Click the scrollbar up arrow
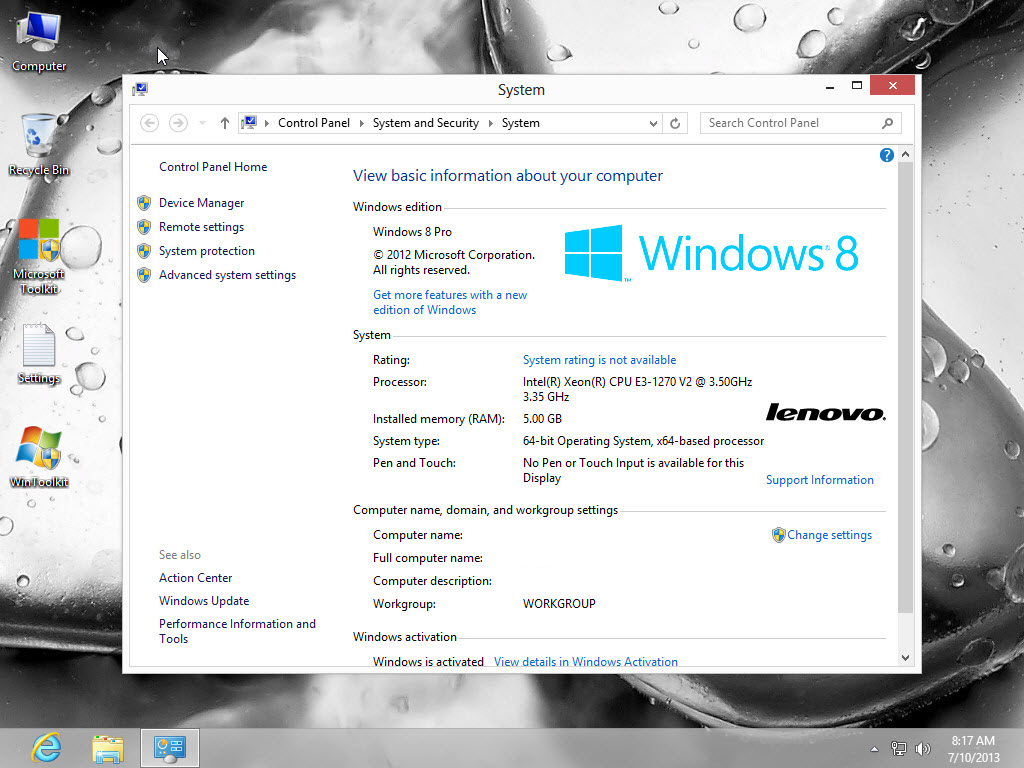 pos(905,155)
